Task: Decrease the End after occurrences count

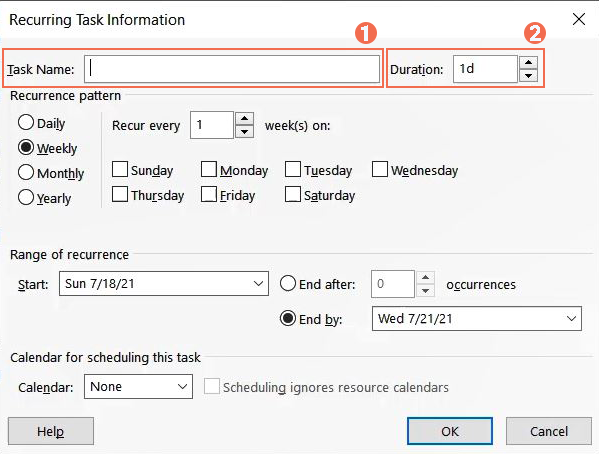Action: [425, 291]
